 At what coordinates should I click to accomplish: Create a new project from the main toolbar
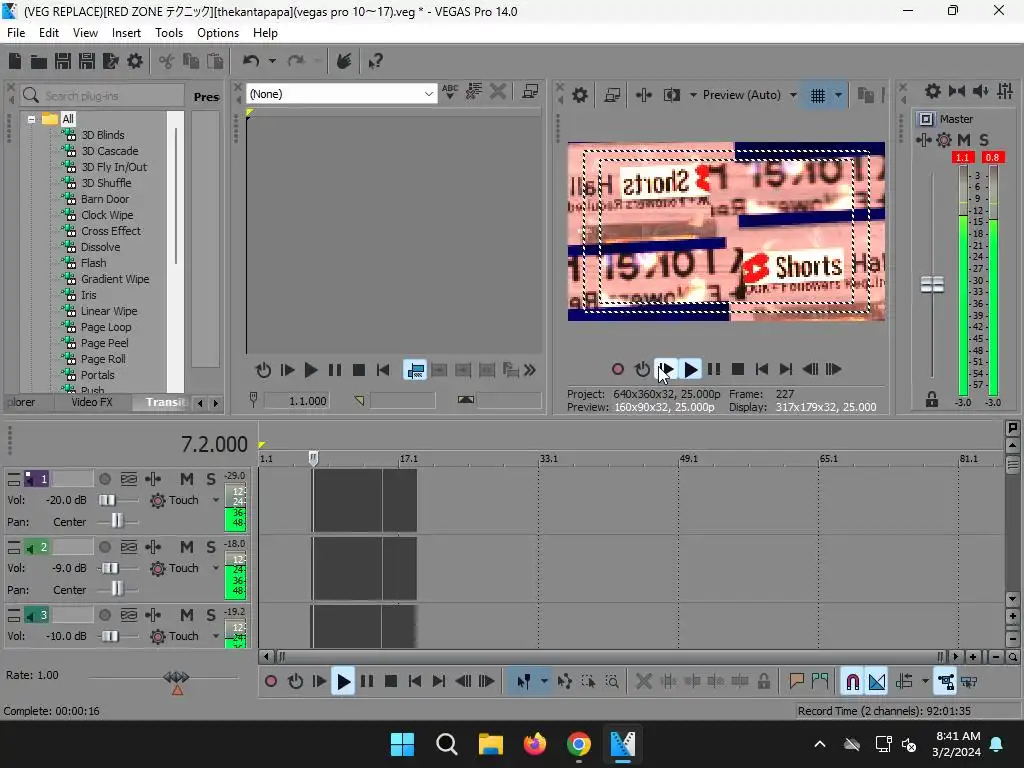click(x=15, y=61)
